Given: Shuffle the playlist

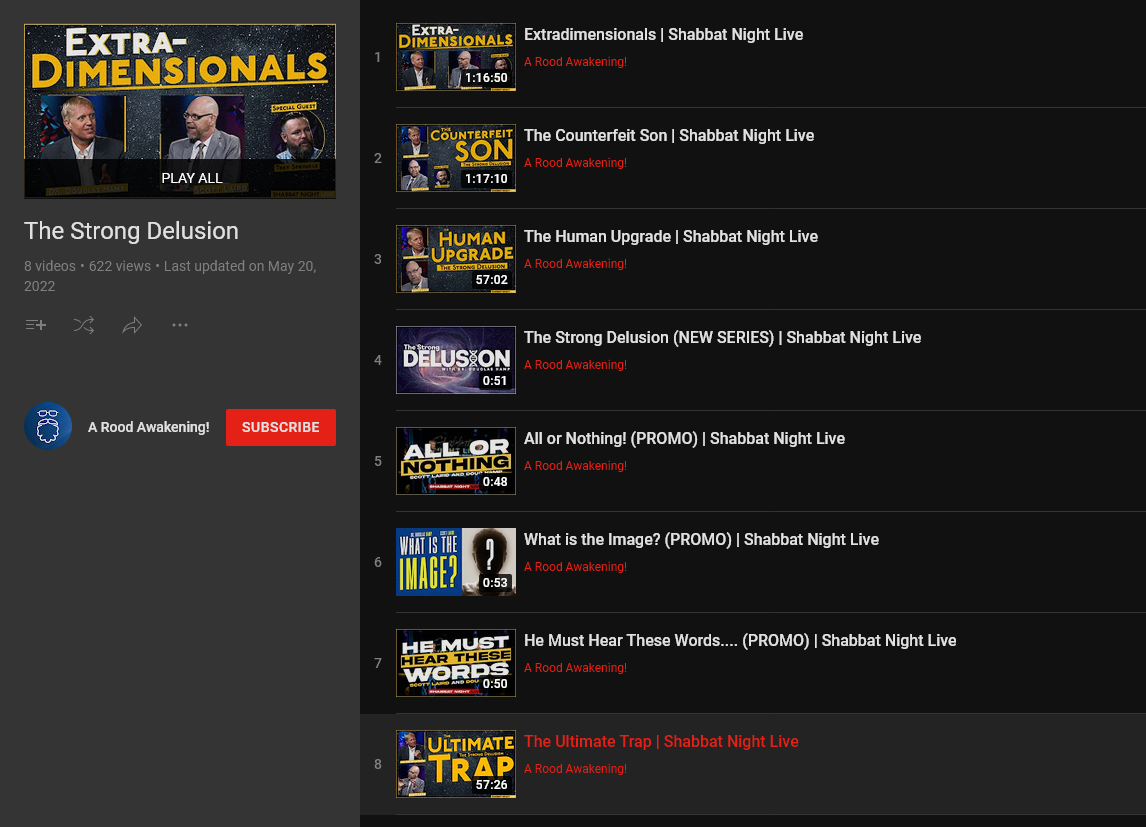Looking at the screenshot, I should [84, 325].
